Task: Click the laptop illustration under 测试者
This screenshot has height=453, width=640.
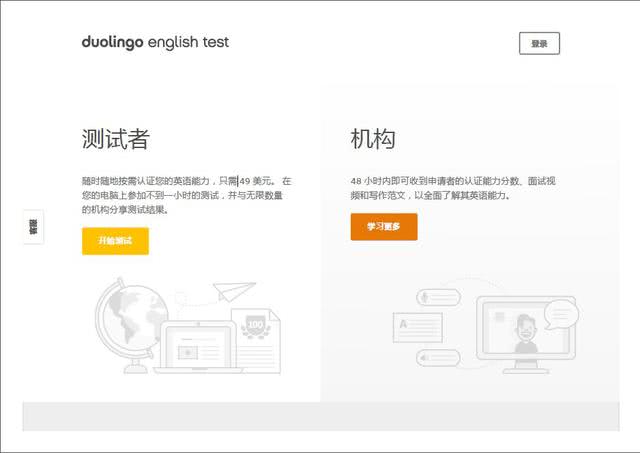Action: coord(197,347)
